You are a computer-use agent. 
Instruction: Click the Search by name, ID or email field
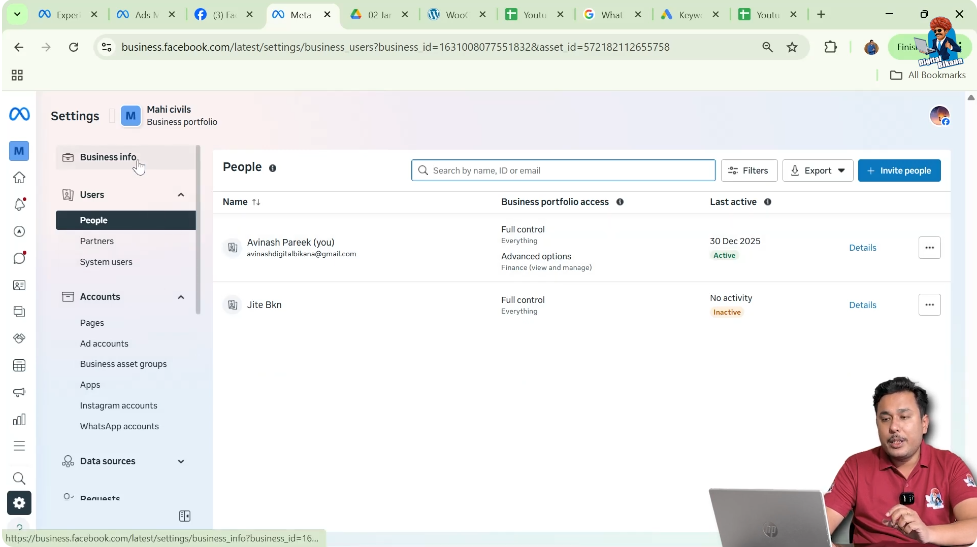[x=563, y=171]
